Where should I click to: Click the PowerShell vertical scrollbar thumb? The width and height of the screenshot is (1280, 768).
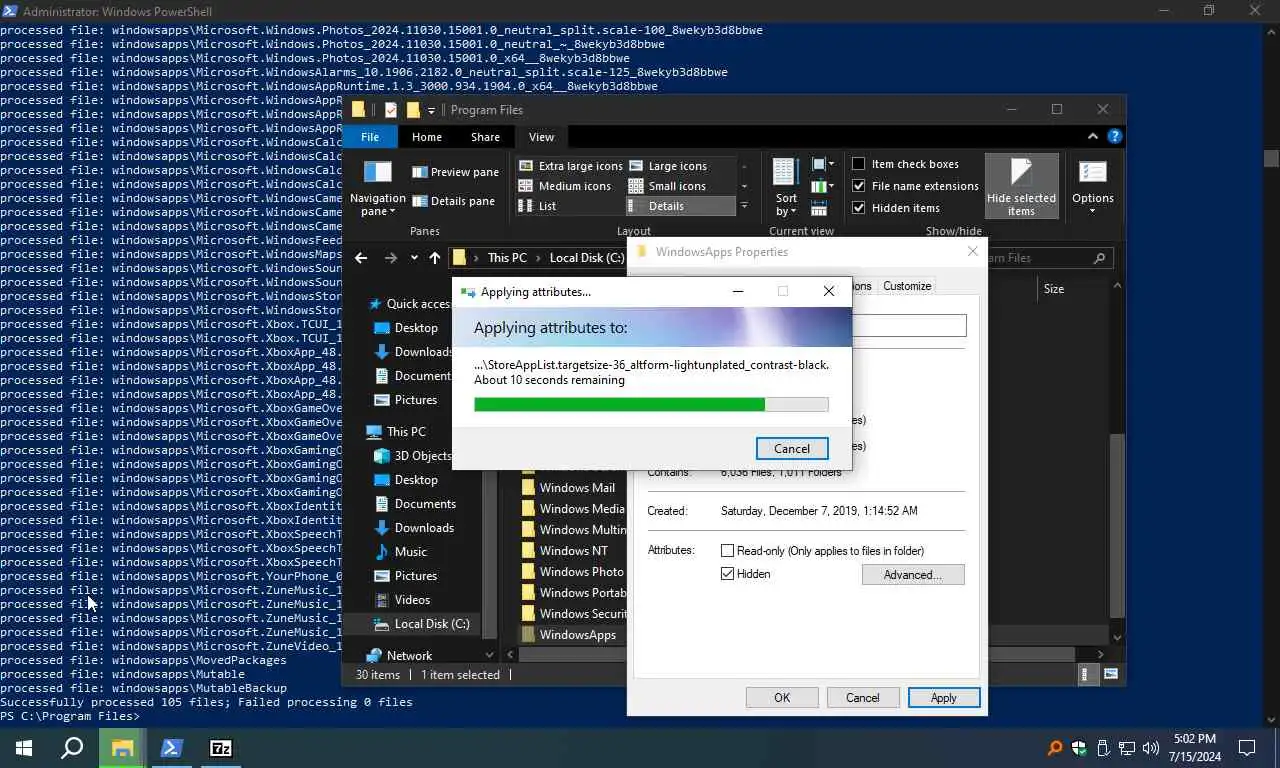1271,158
